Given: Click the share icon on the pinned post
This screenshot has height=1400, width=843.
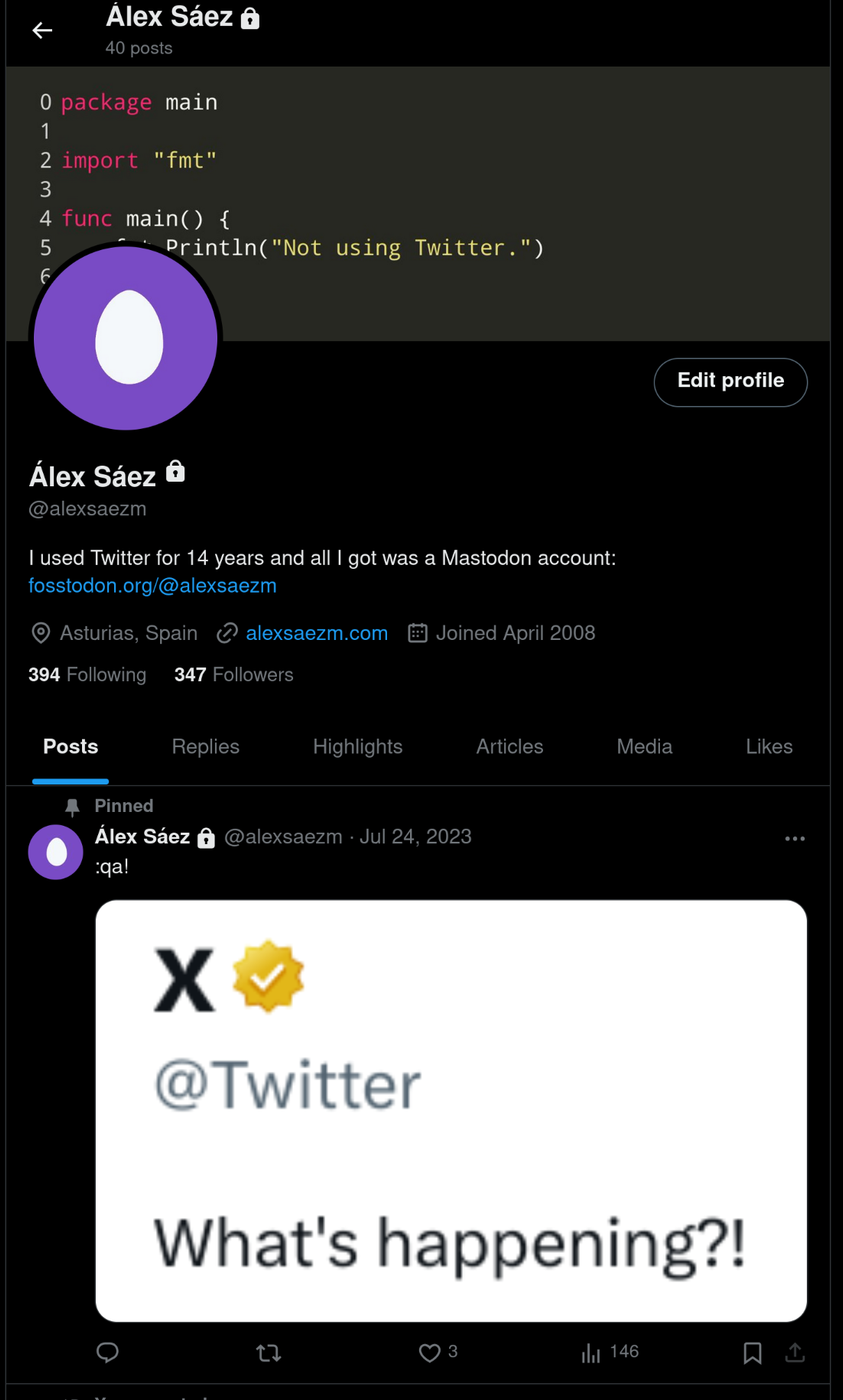Looking at the screenshot, I should point(796,1353).
